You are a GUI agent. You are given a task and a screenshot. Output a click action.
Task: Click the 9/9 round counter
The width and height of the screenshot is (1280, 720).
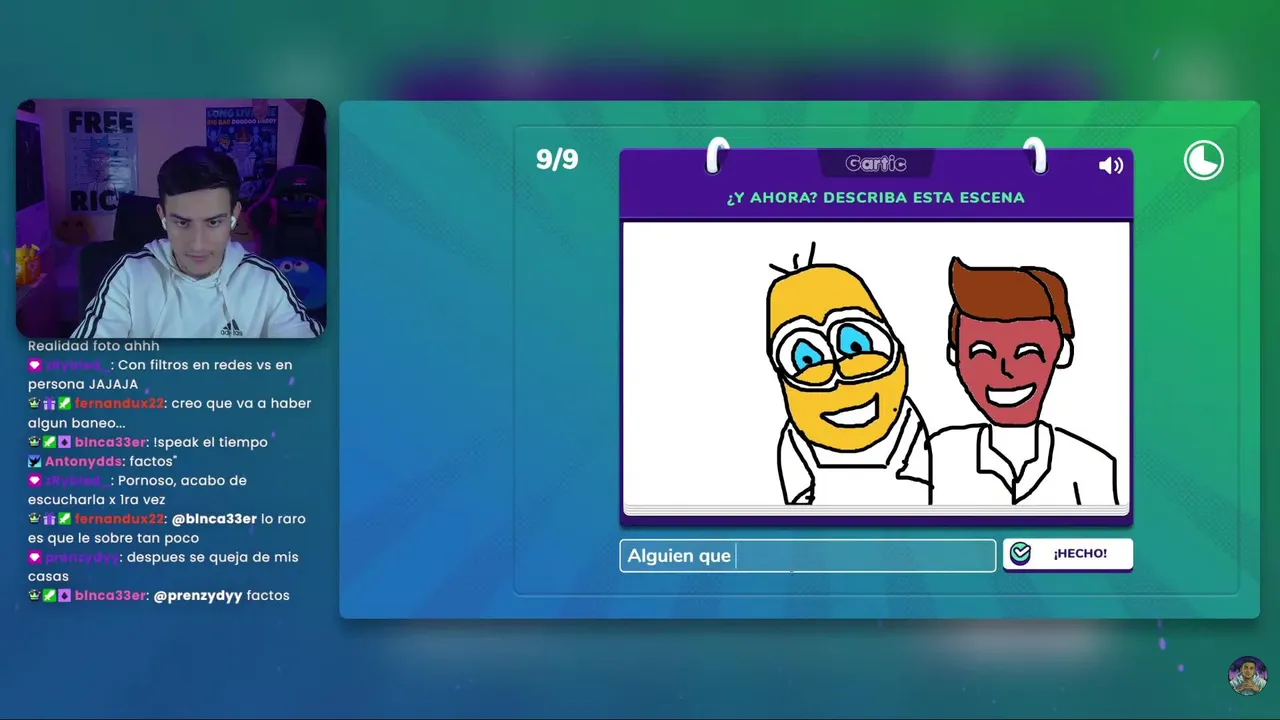coord(557,160)
